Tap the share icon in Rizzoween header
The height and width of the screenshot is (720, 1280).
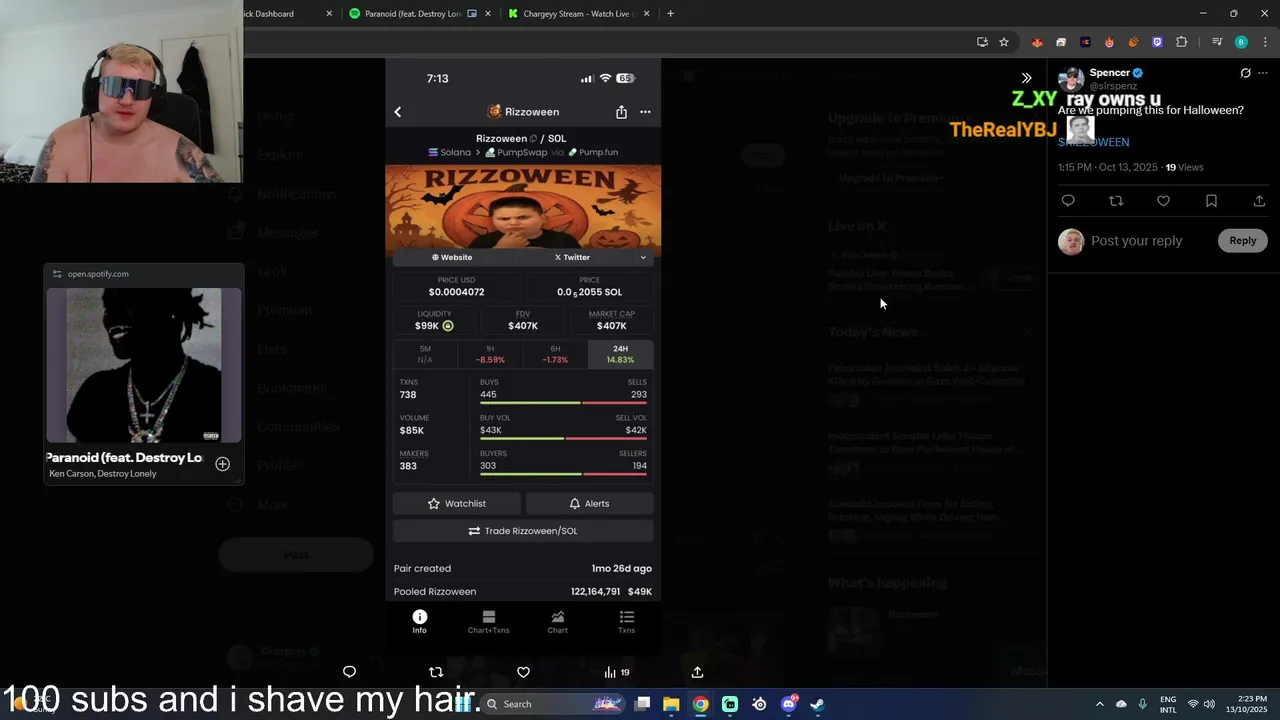(622, 112)
